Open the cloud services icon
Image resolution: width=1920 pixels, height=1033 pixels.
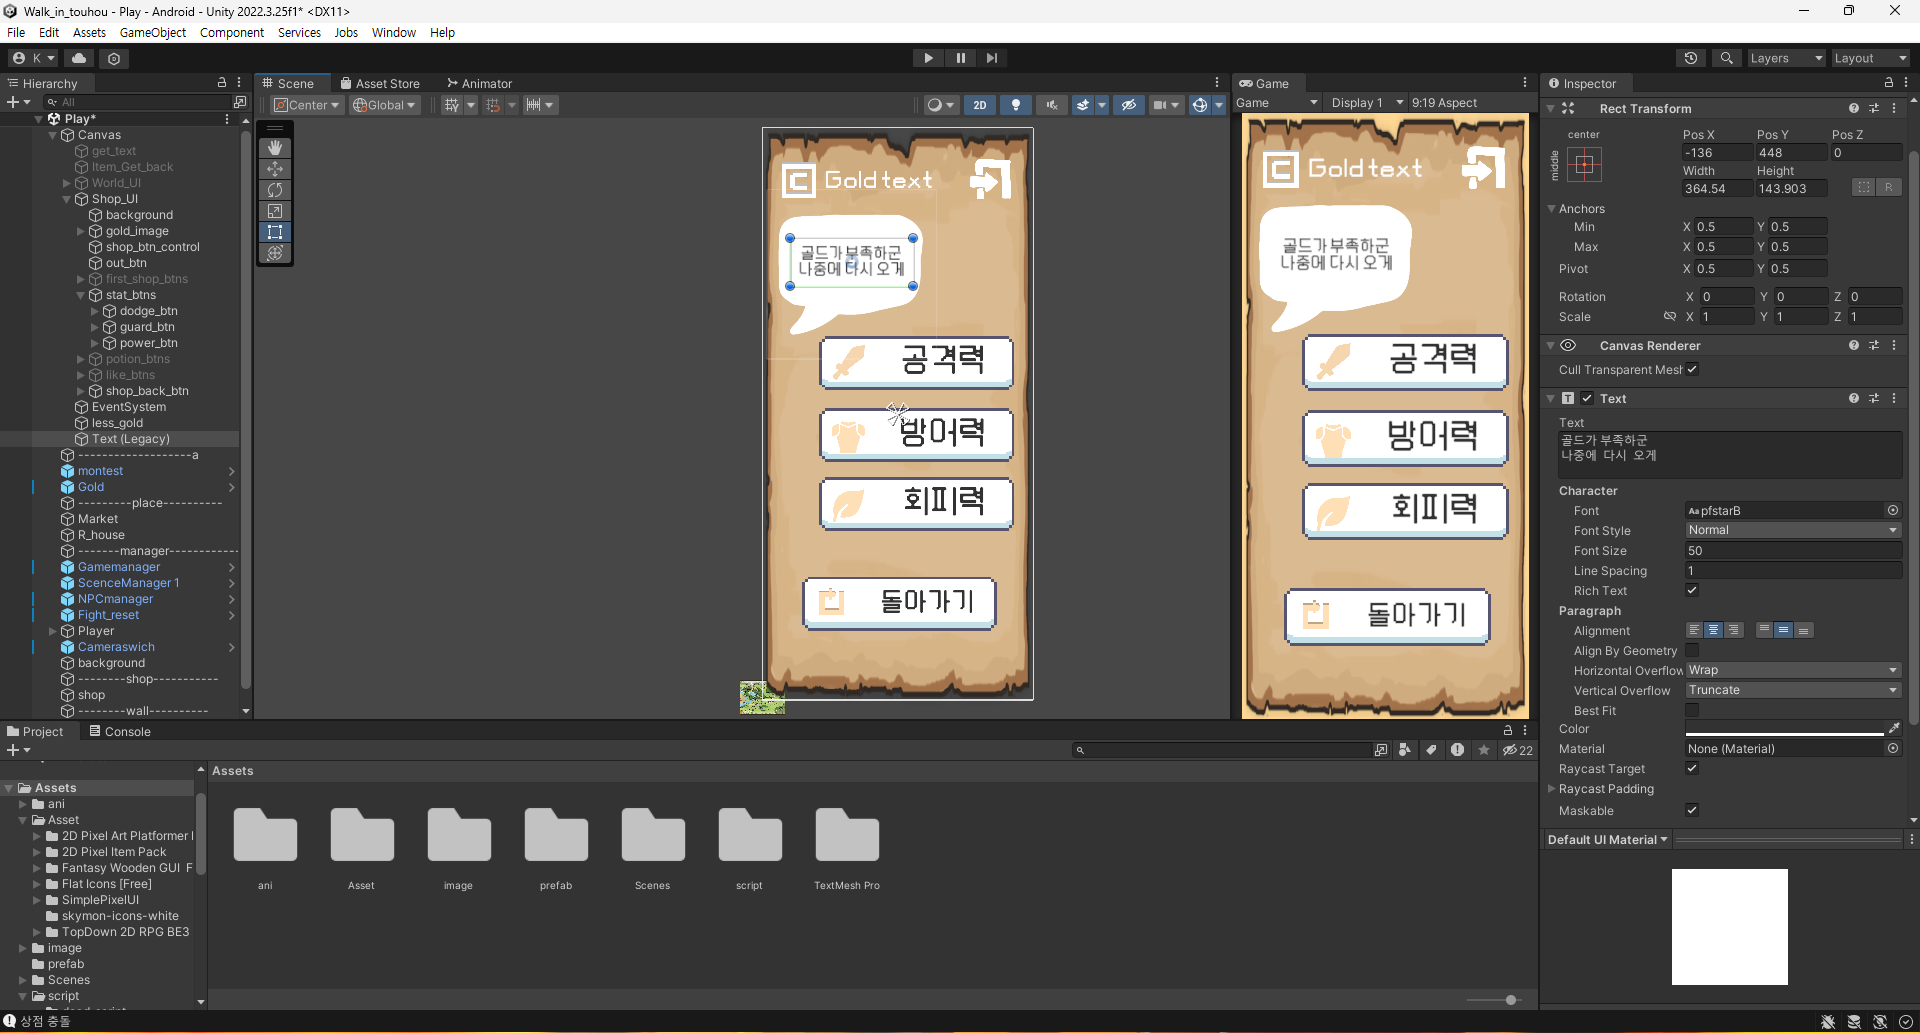(79, 58)
